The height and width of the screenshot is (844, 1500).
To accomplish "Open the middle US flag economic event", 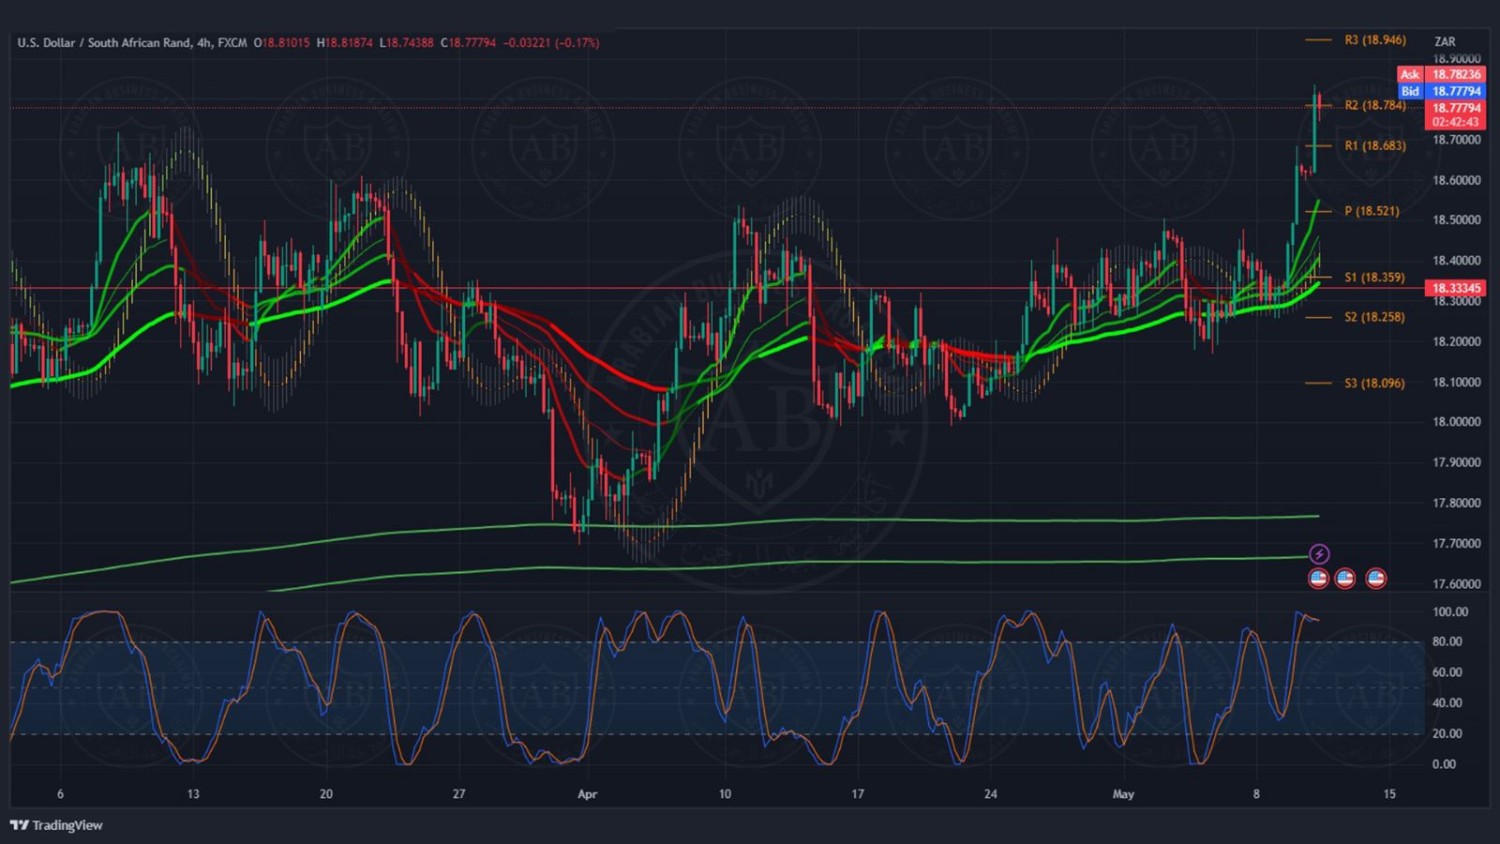I will pos(1345,578).
